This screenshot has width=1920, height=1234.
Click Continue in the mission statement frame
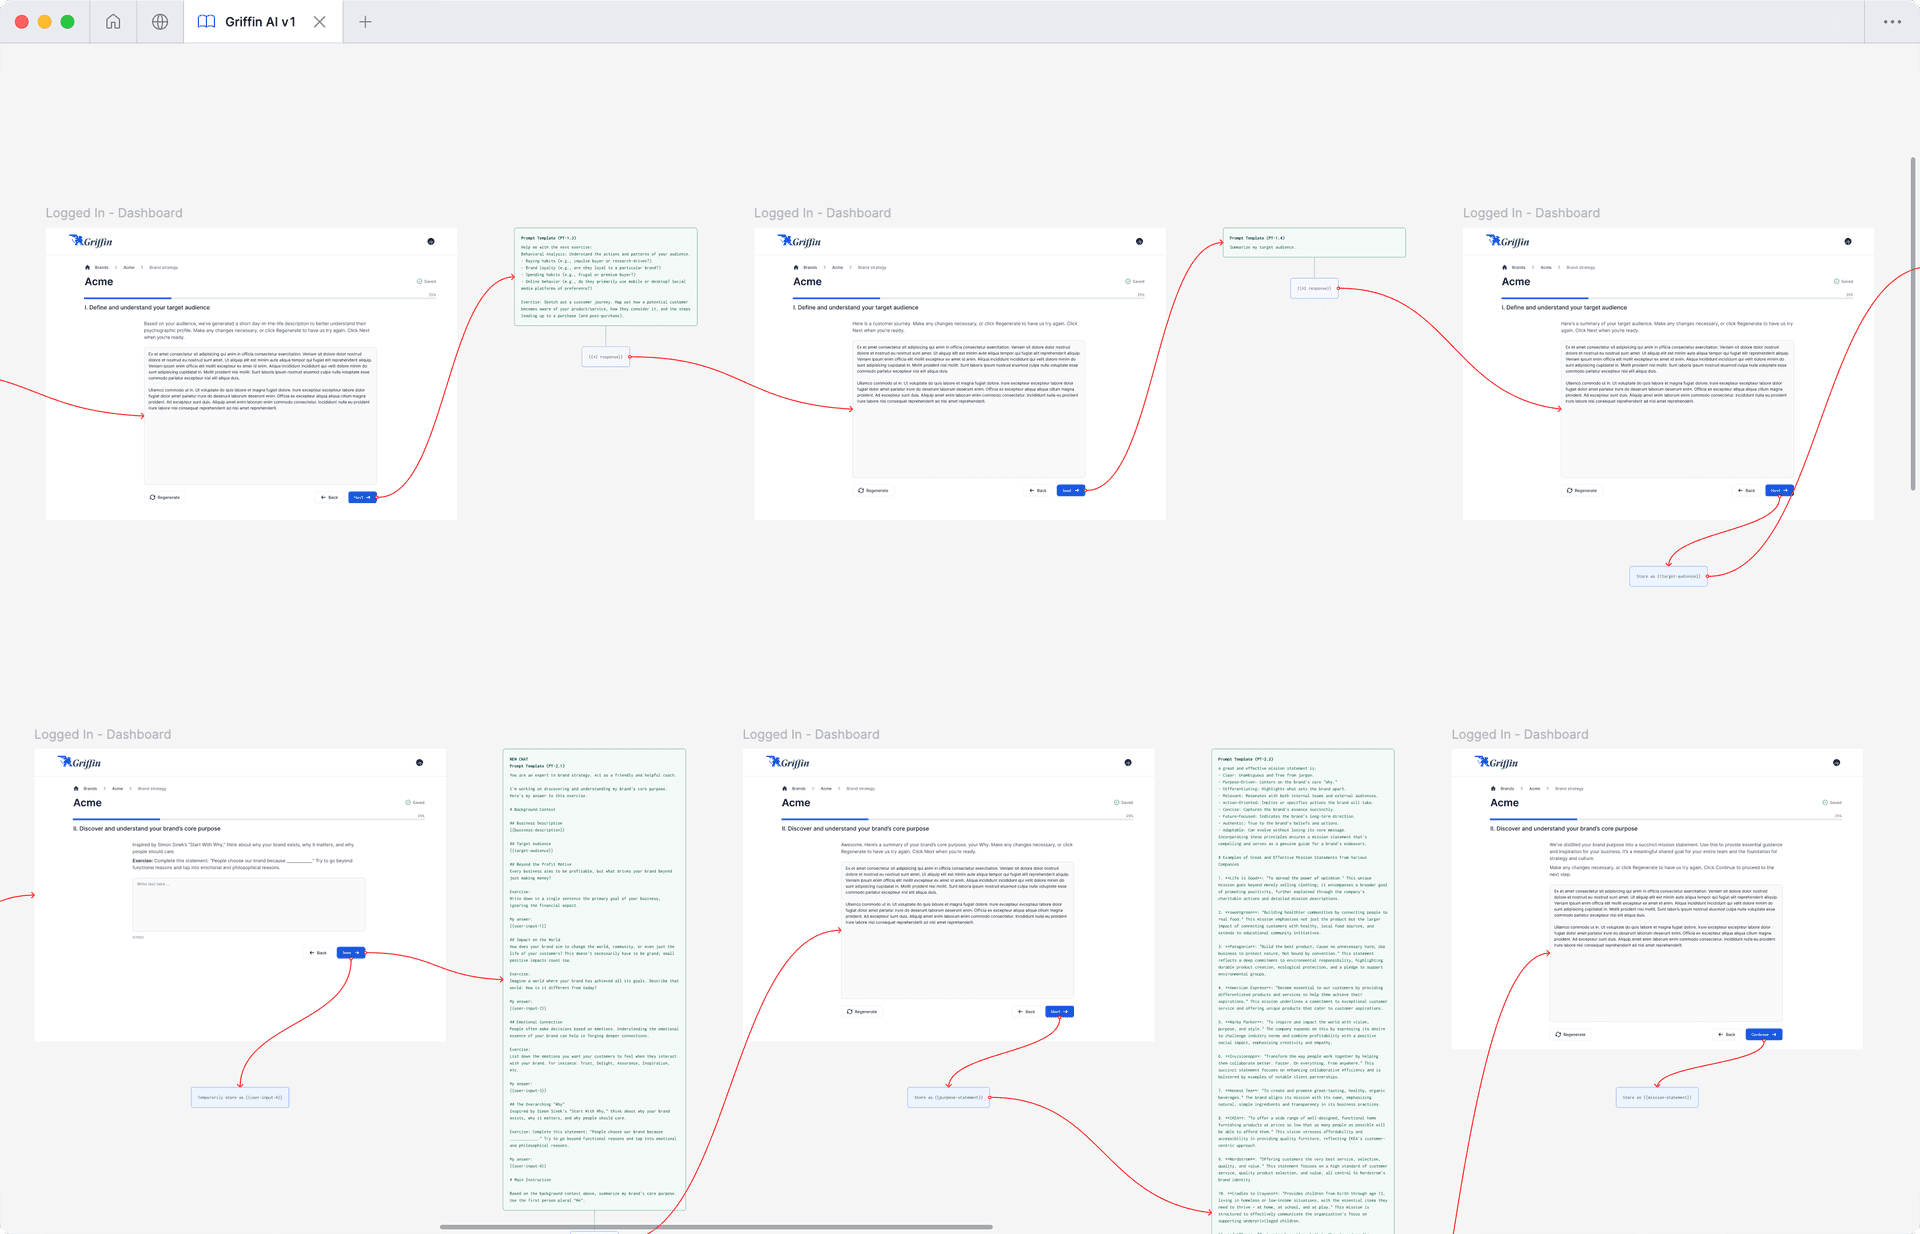1764,1034
